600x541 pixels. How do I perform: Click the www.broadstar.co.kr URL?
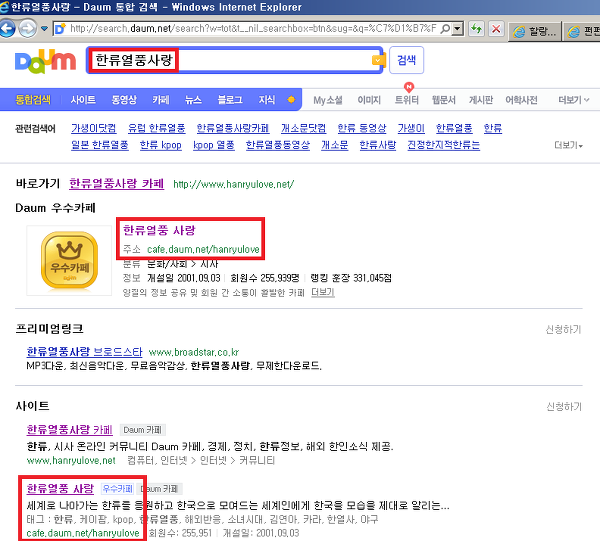[194, 352]
